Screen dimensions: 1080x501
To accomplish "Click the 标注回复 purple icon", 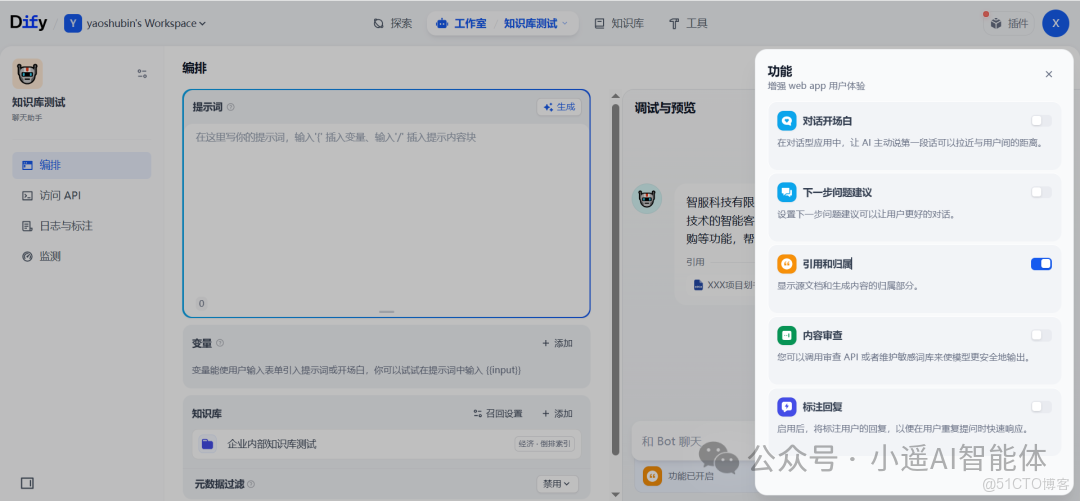I will 787,407.
